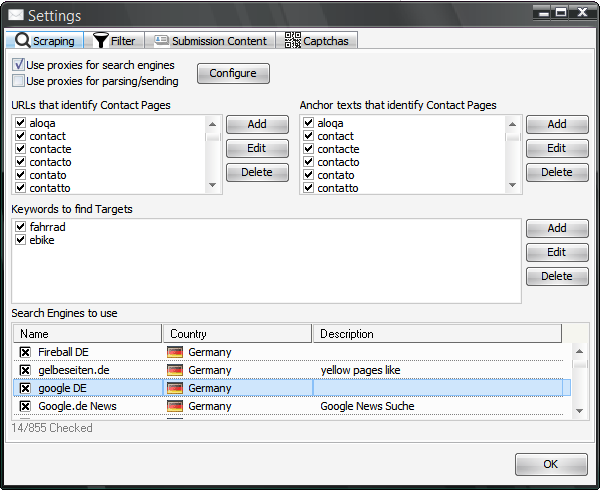Viewport: 600px width, 490px height.
Task: Click Germany flag icon in gelbeseiten.de row
Action: tap(175, 370)
